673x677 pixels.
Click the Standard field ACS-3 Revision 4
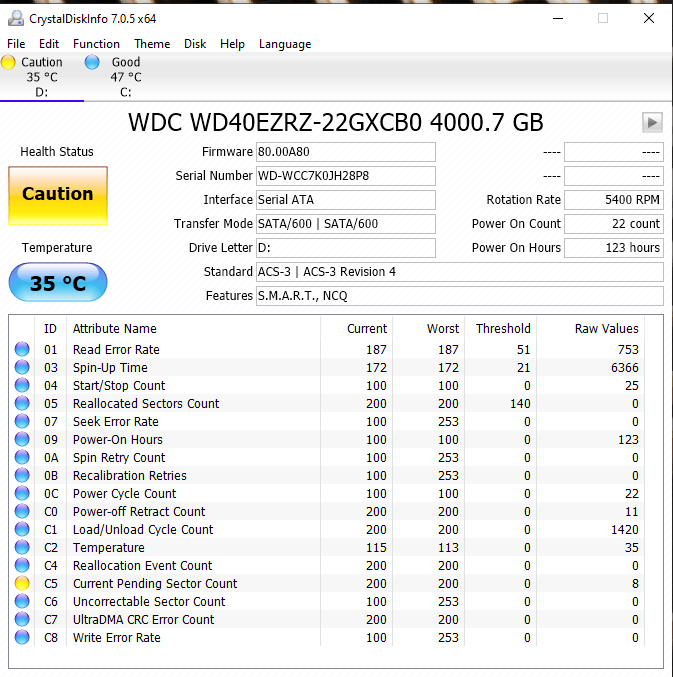tap(460, 272)
